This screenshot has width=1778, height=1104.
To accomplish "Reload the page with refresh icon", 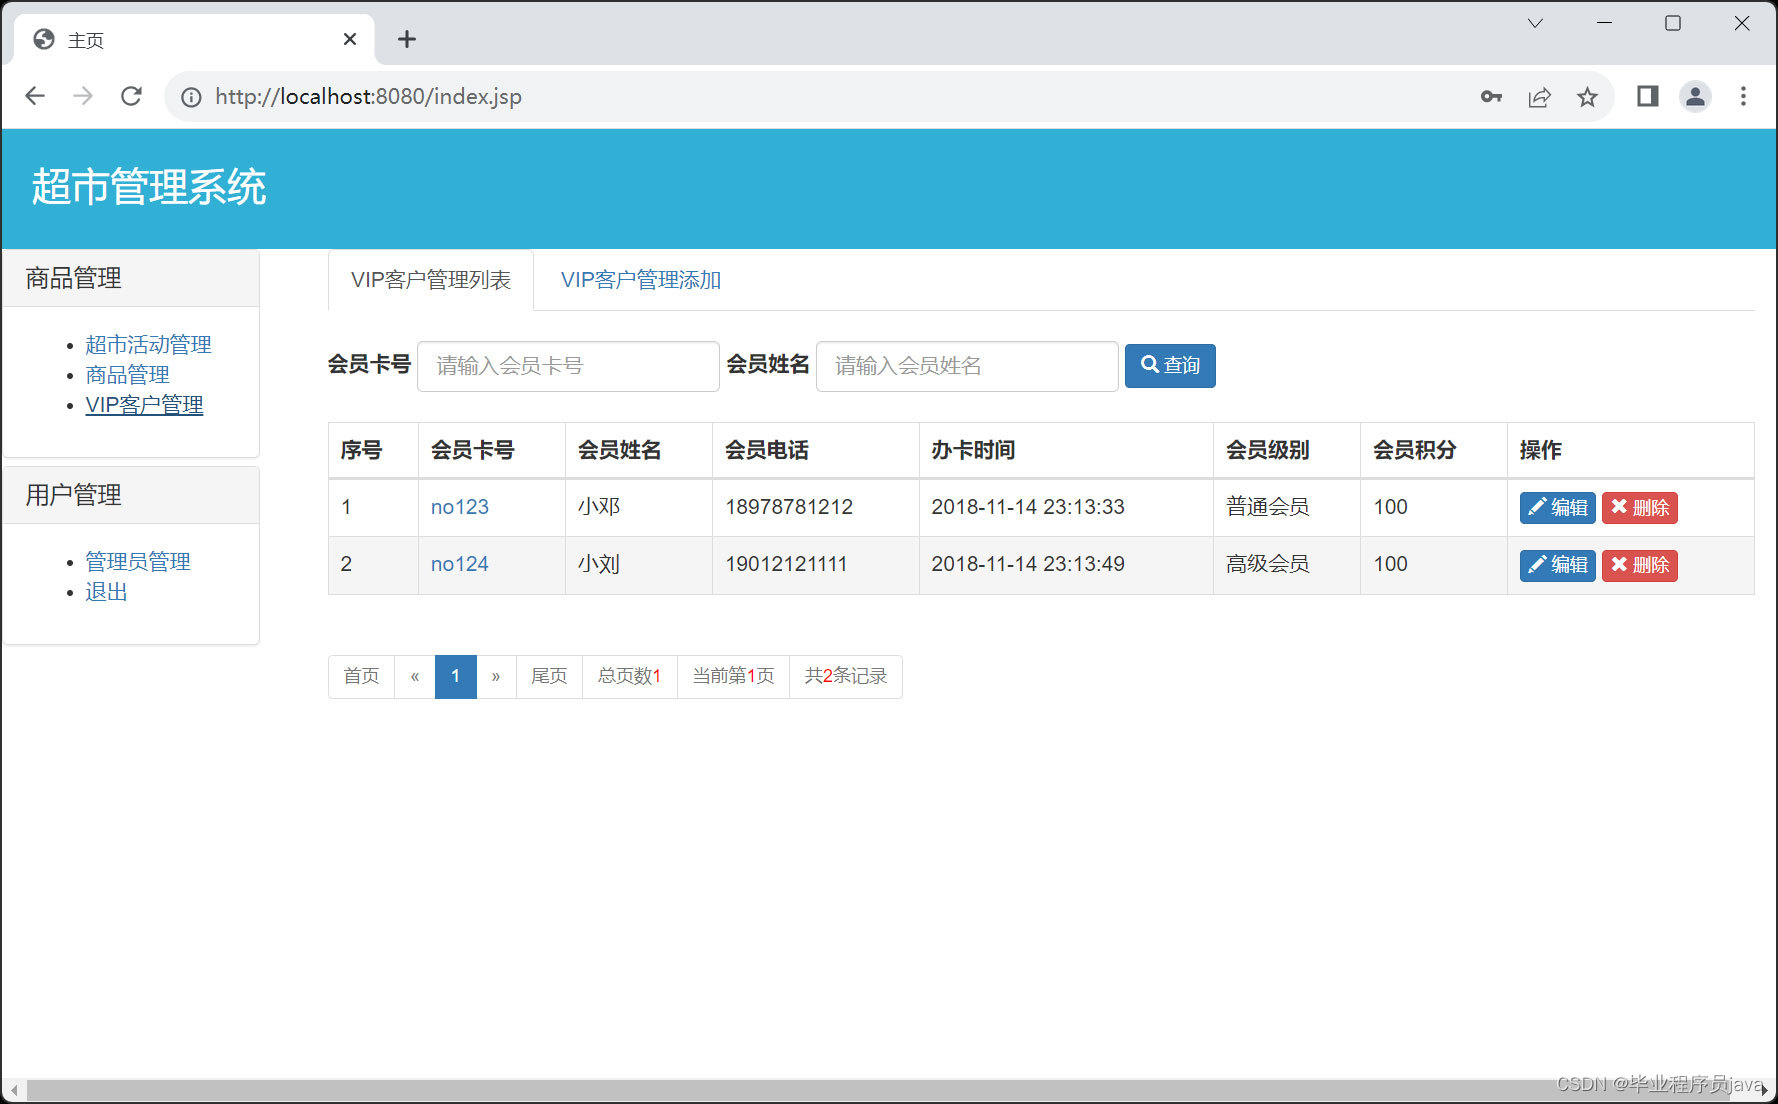I will 131,96.
